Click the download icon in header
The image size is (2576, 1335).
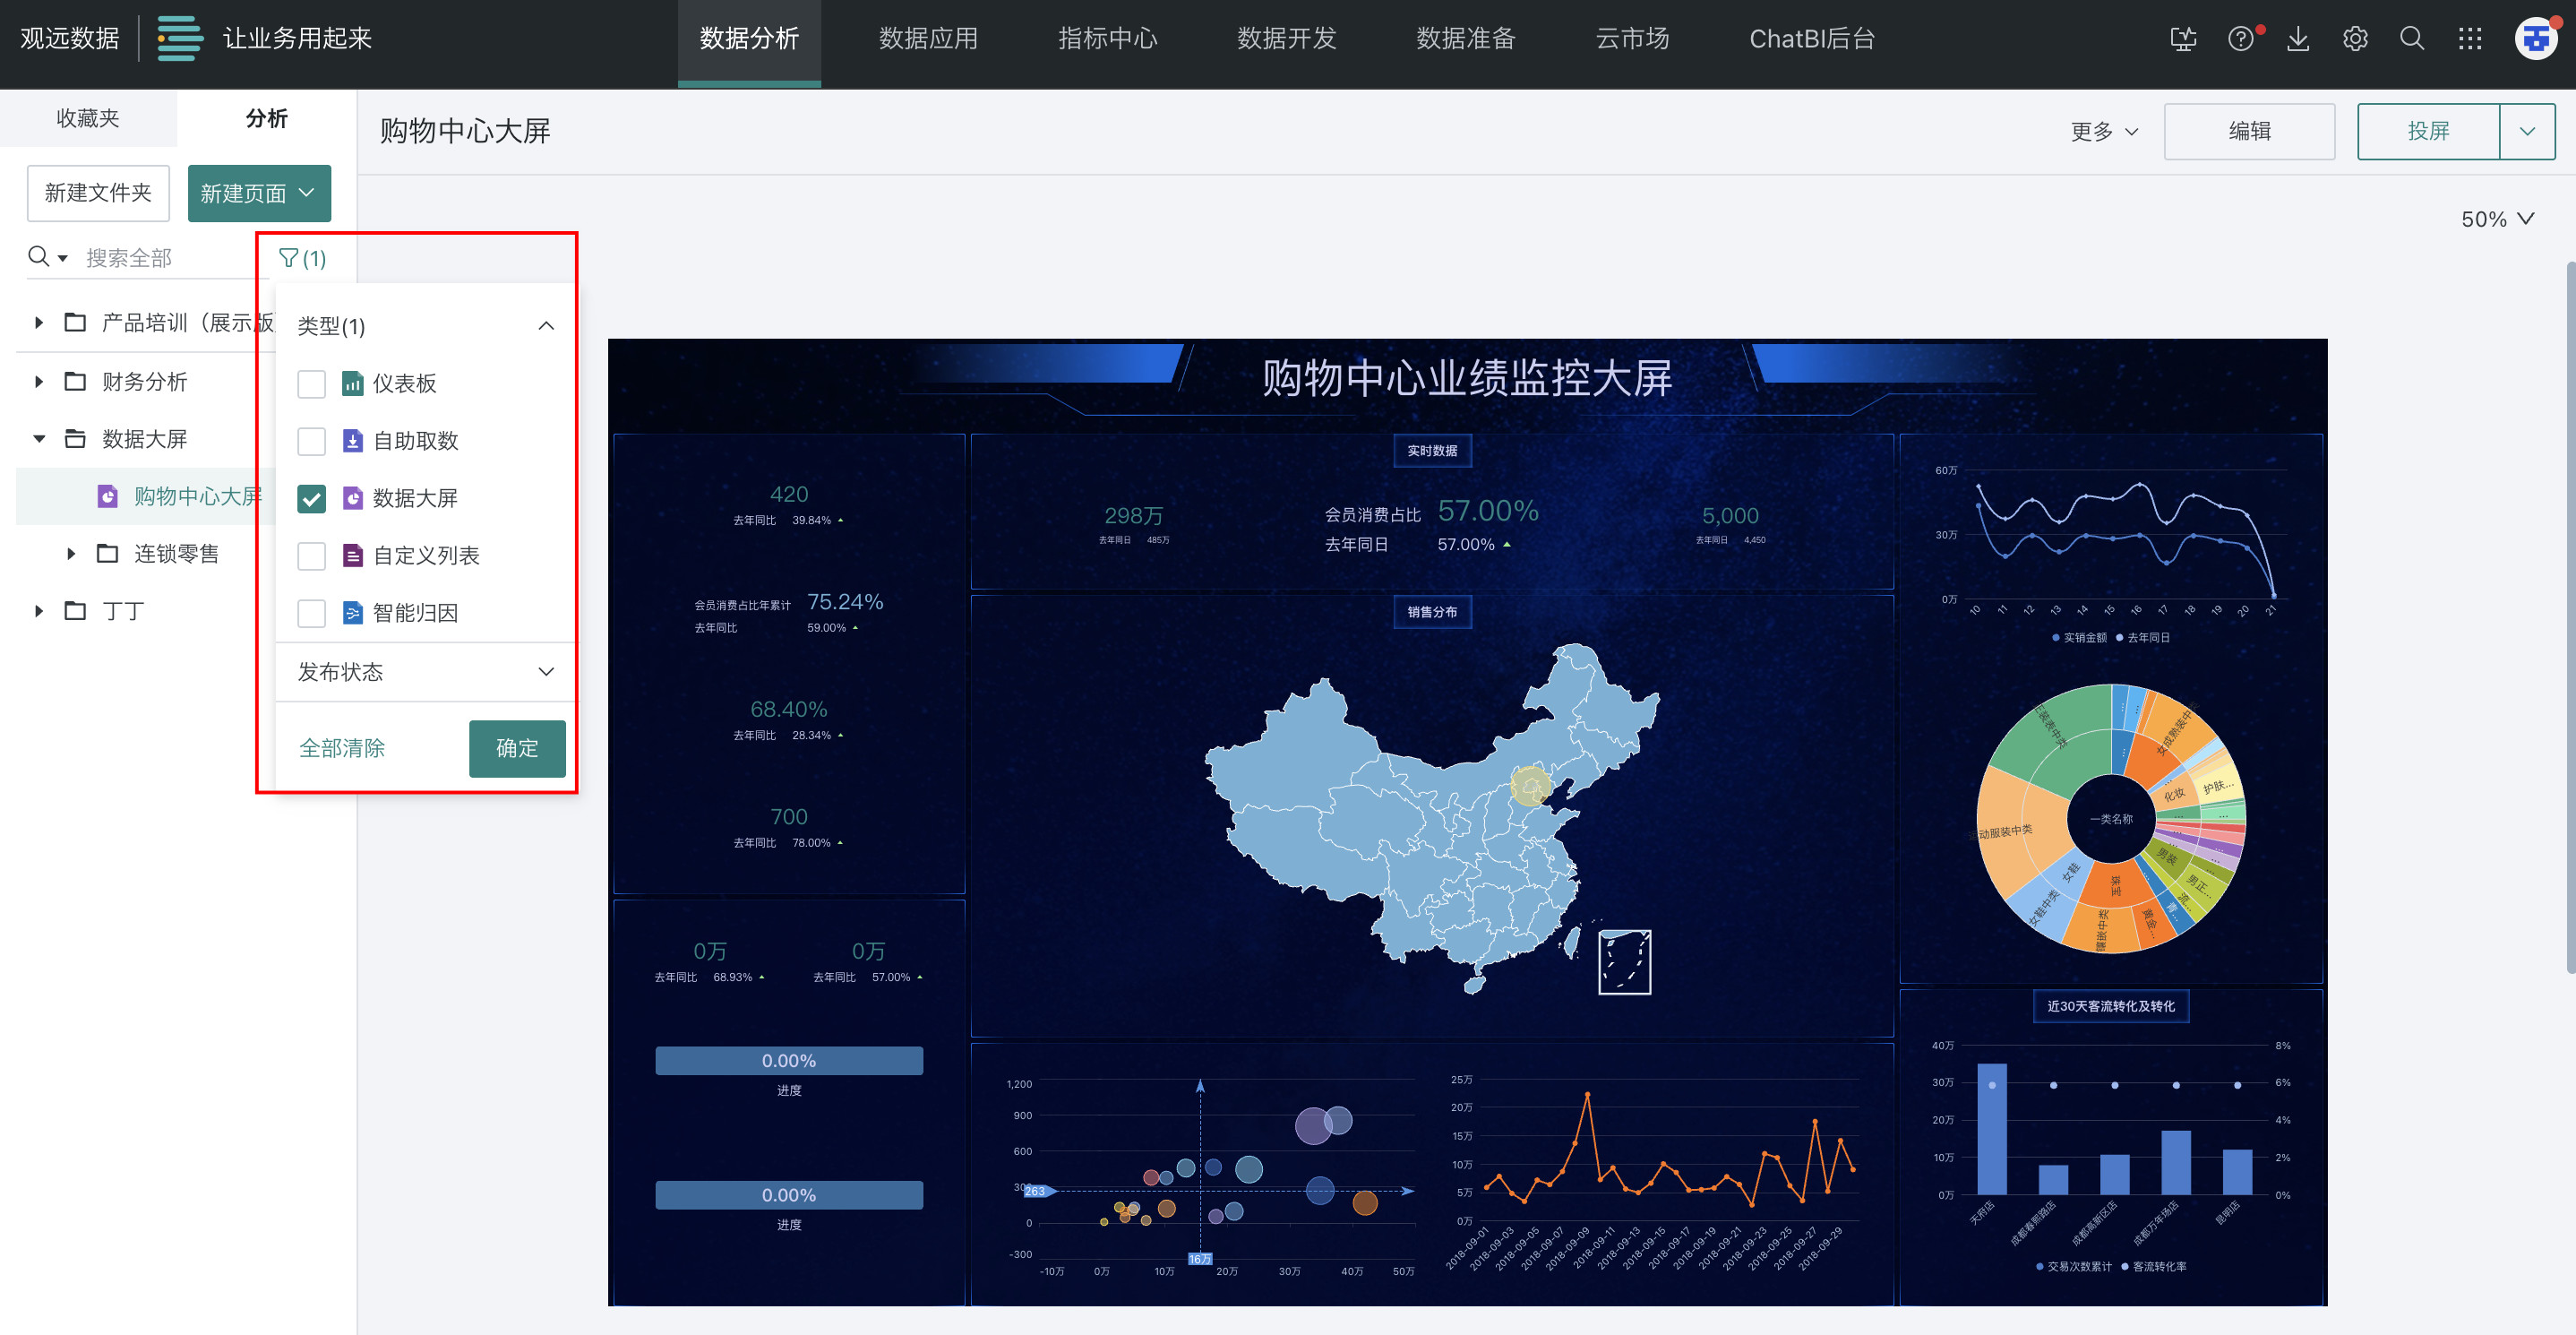[2298, 39]
